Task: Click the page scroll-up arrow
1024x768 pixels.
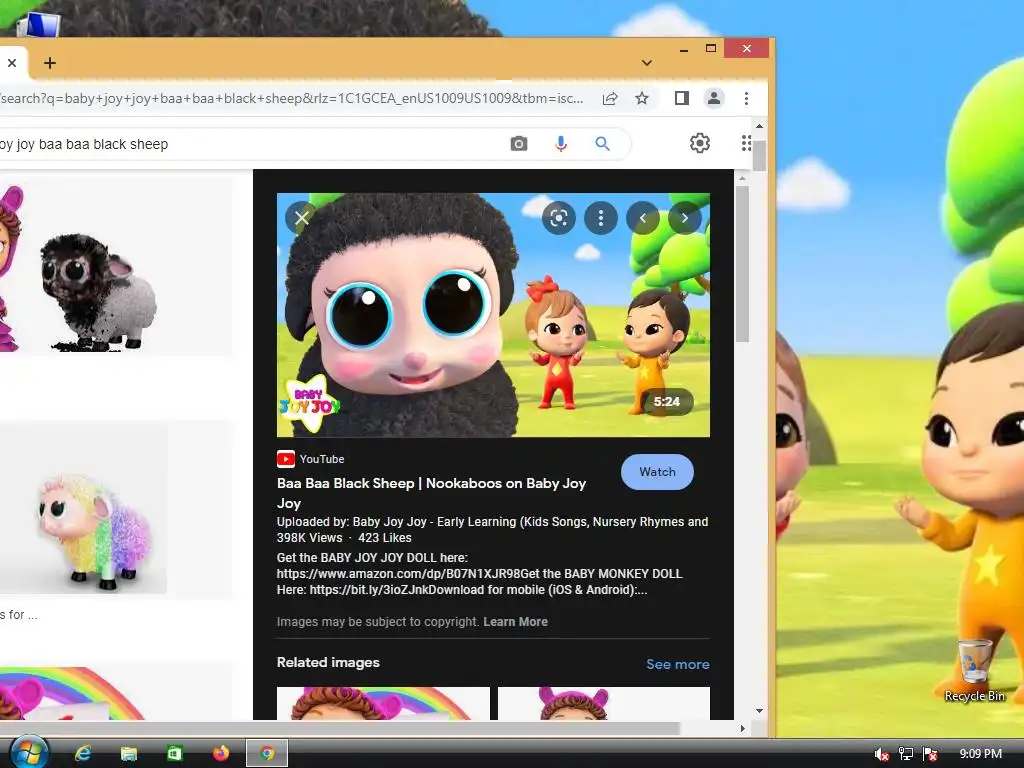Action: (x=759, y=126)
